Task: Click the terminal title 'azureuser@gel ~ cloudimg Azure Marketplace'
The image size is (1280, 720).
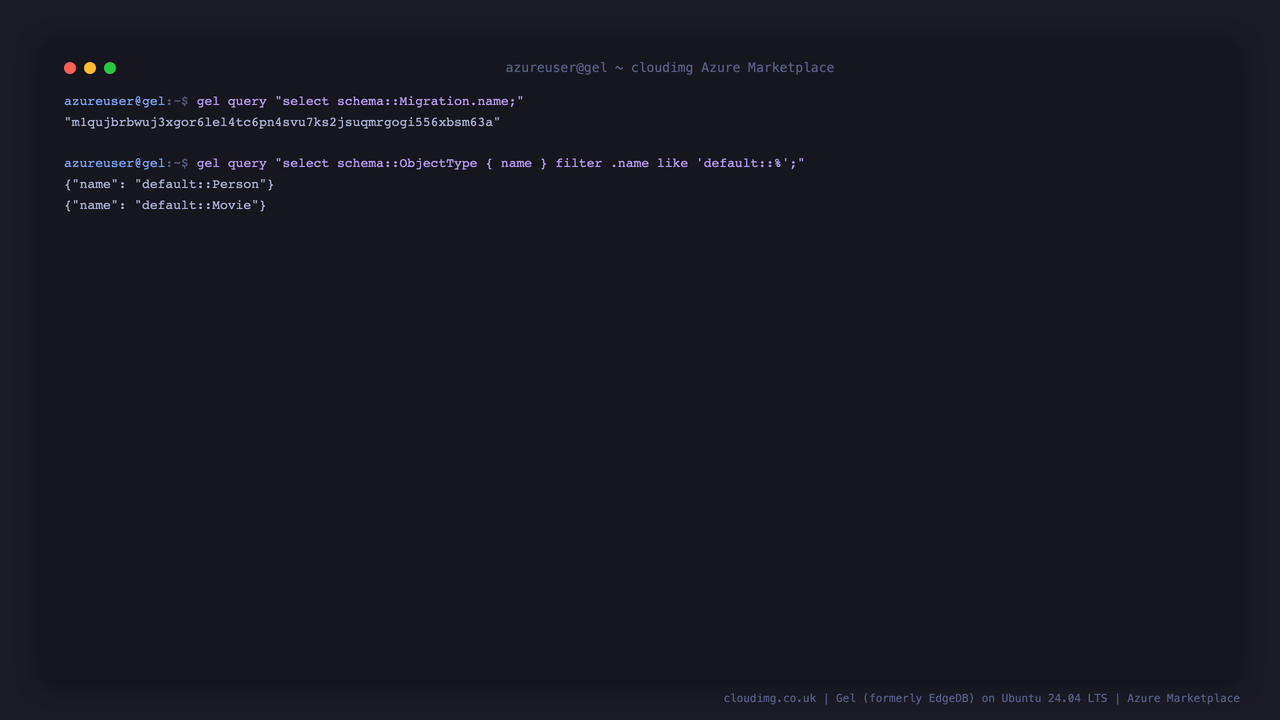Action: 669,68
